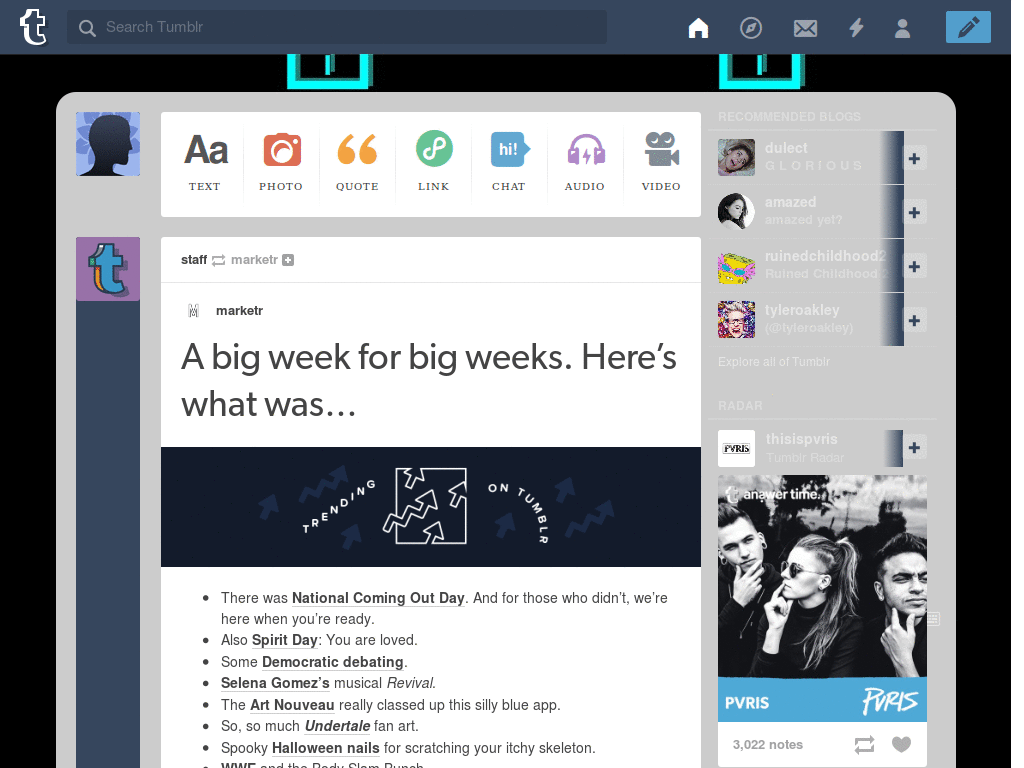Click the Tumblr logo in header
This screenshot has width=1024, height=768.
(33, 27)
